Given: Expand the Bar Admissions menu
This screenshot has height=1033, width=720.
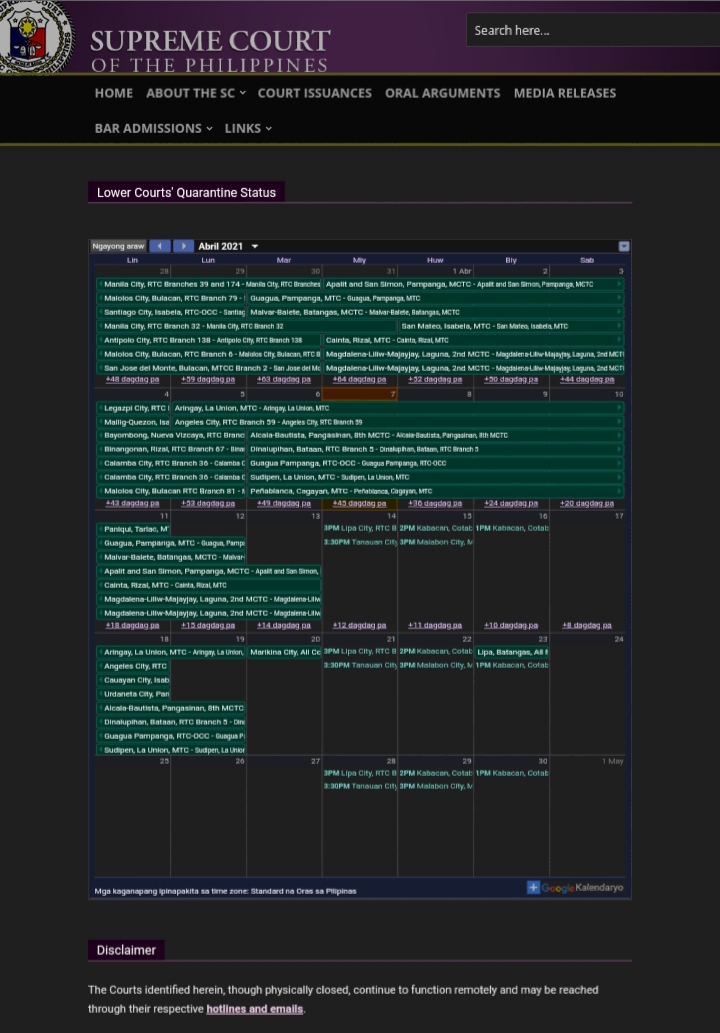Looking at the screenshot, I should [x=153, y=128].
